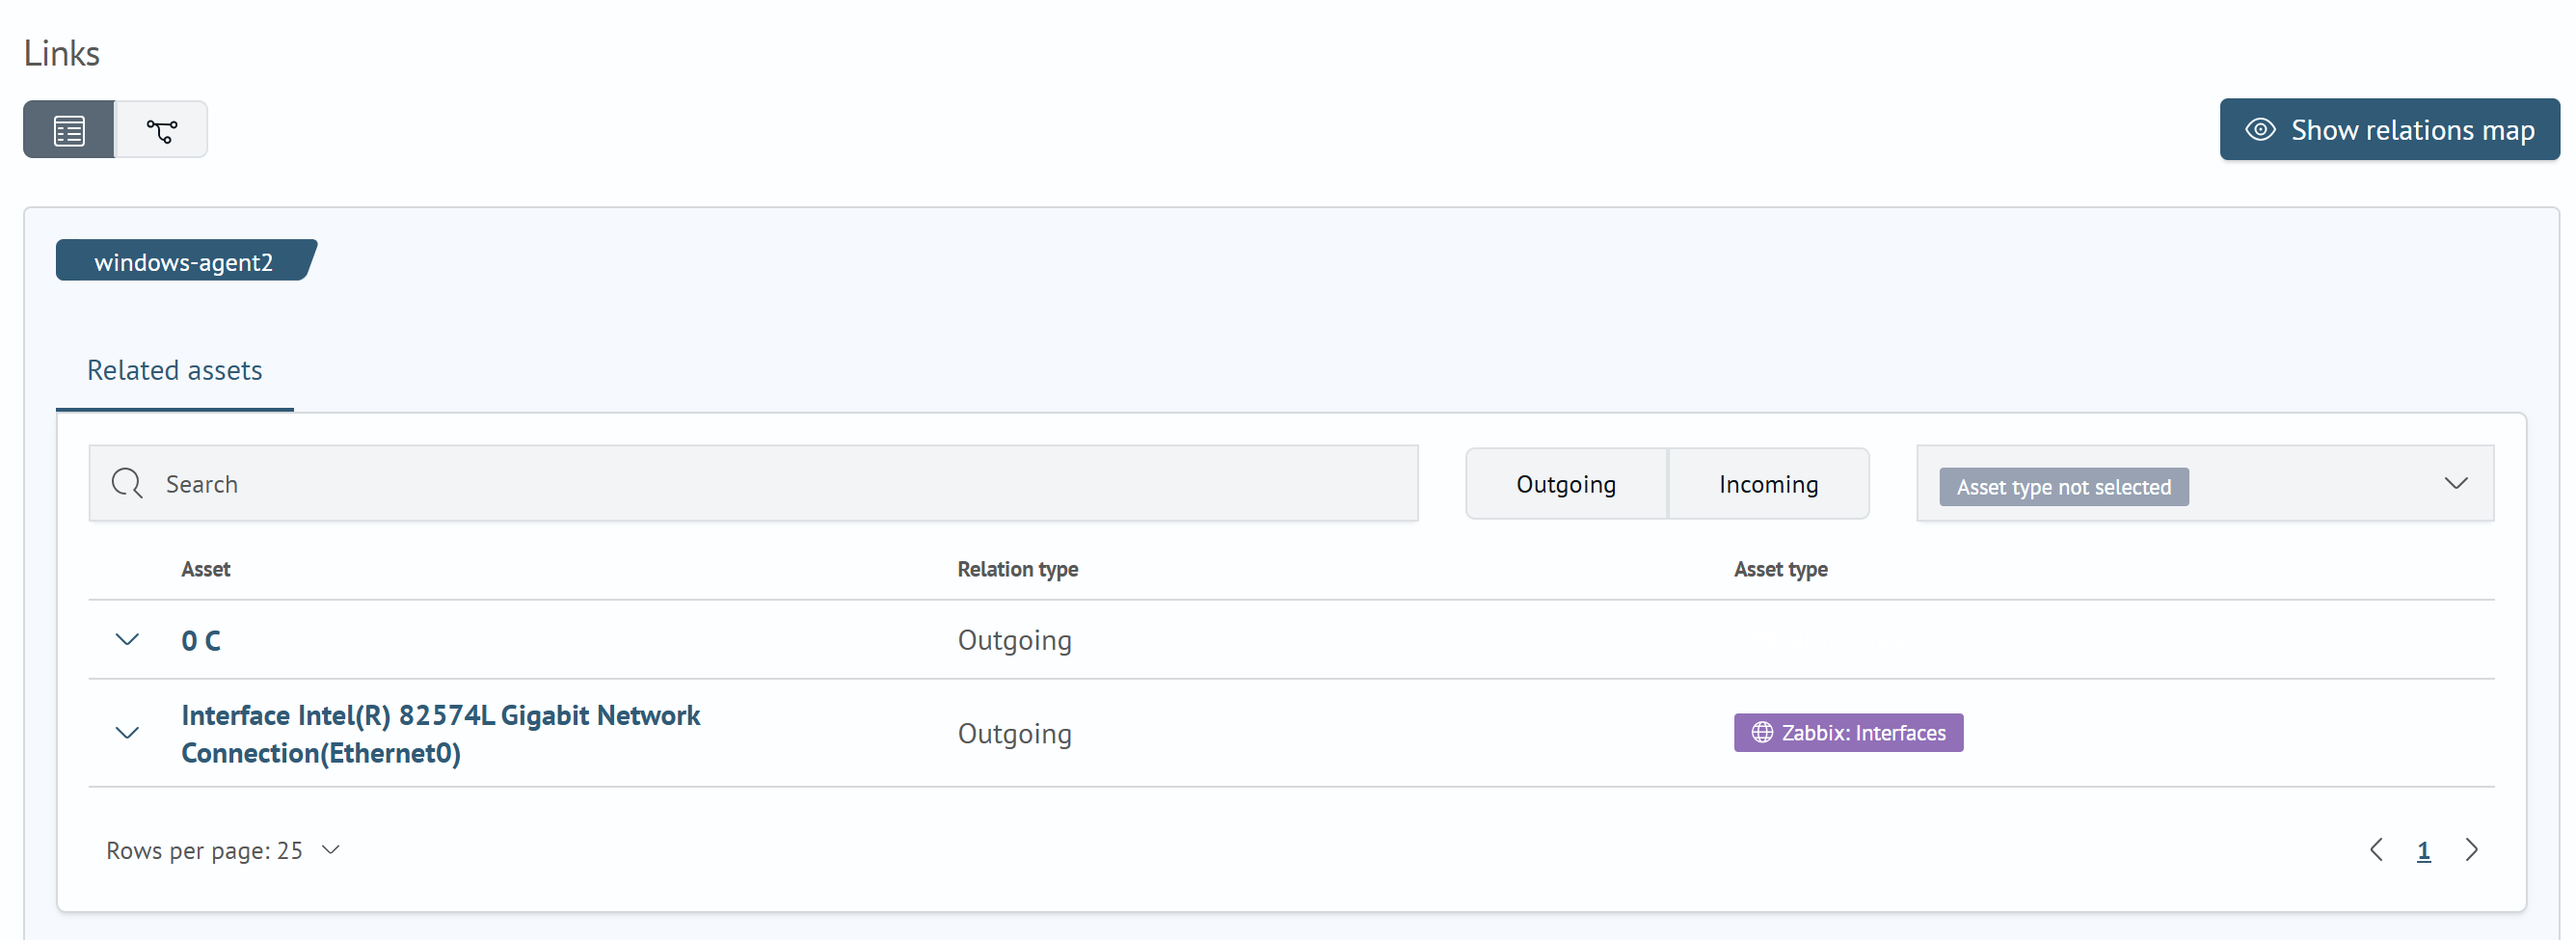The image size is (2576, 940).
Task: Switch to the graph view icon
Action: coord(161,130)
